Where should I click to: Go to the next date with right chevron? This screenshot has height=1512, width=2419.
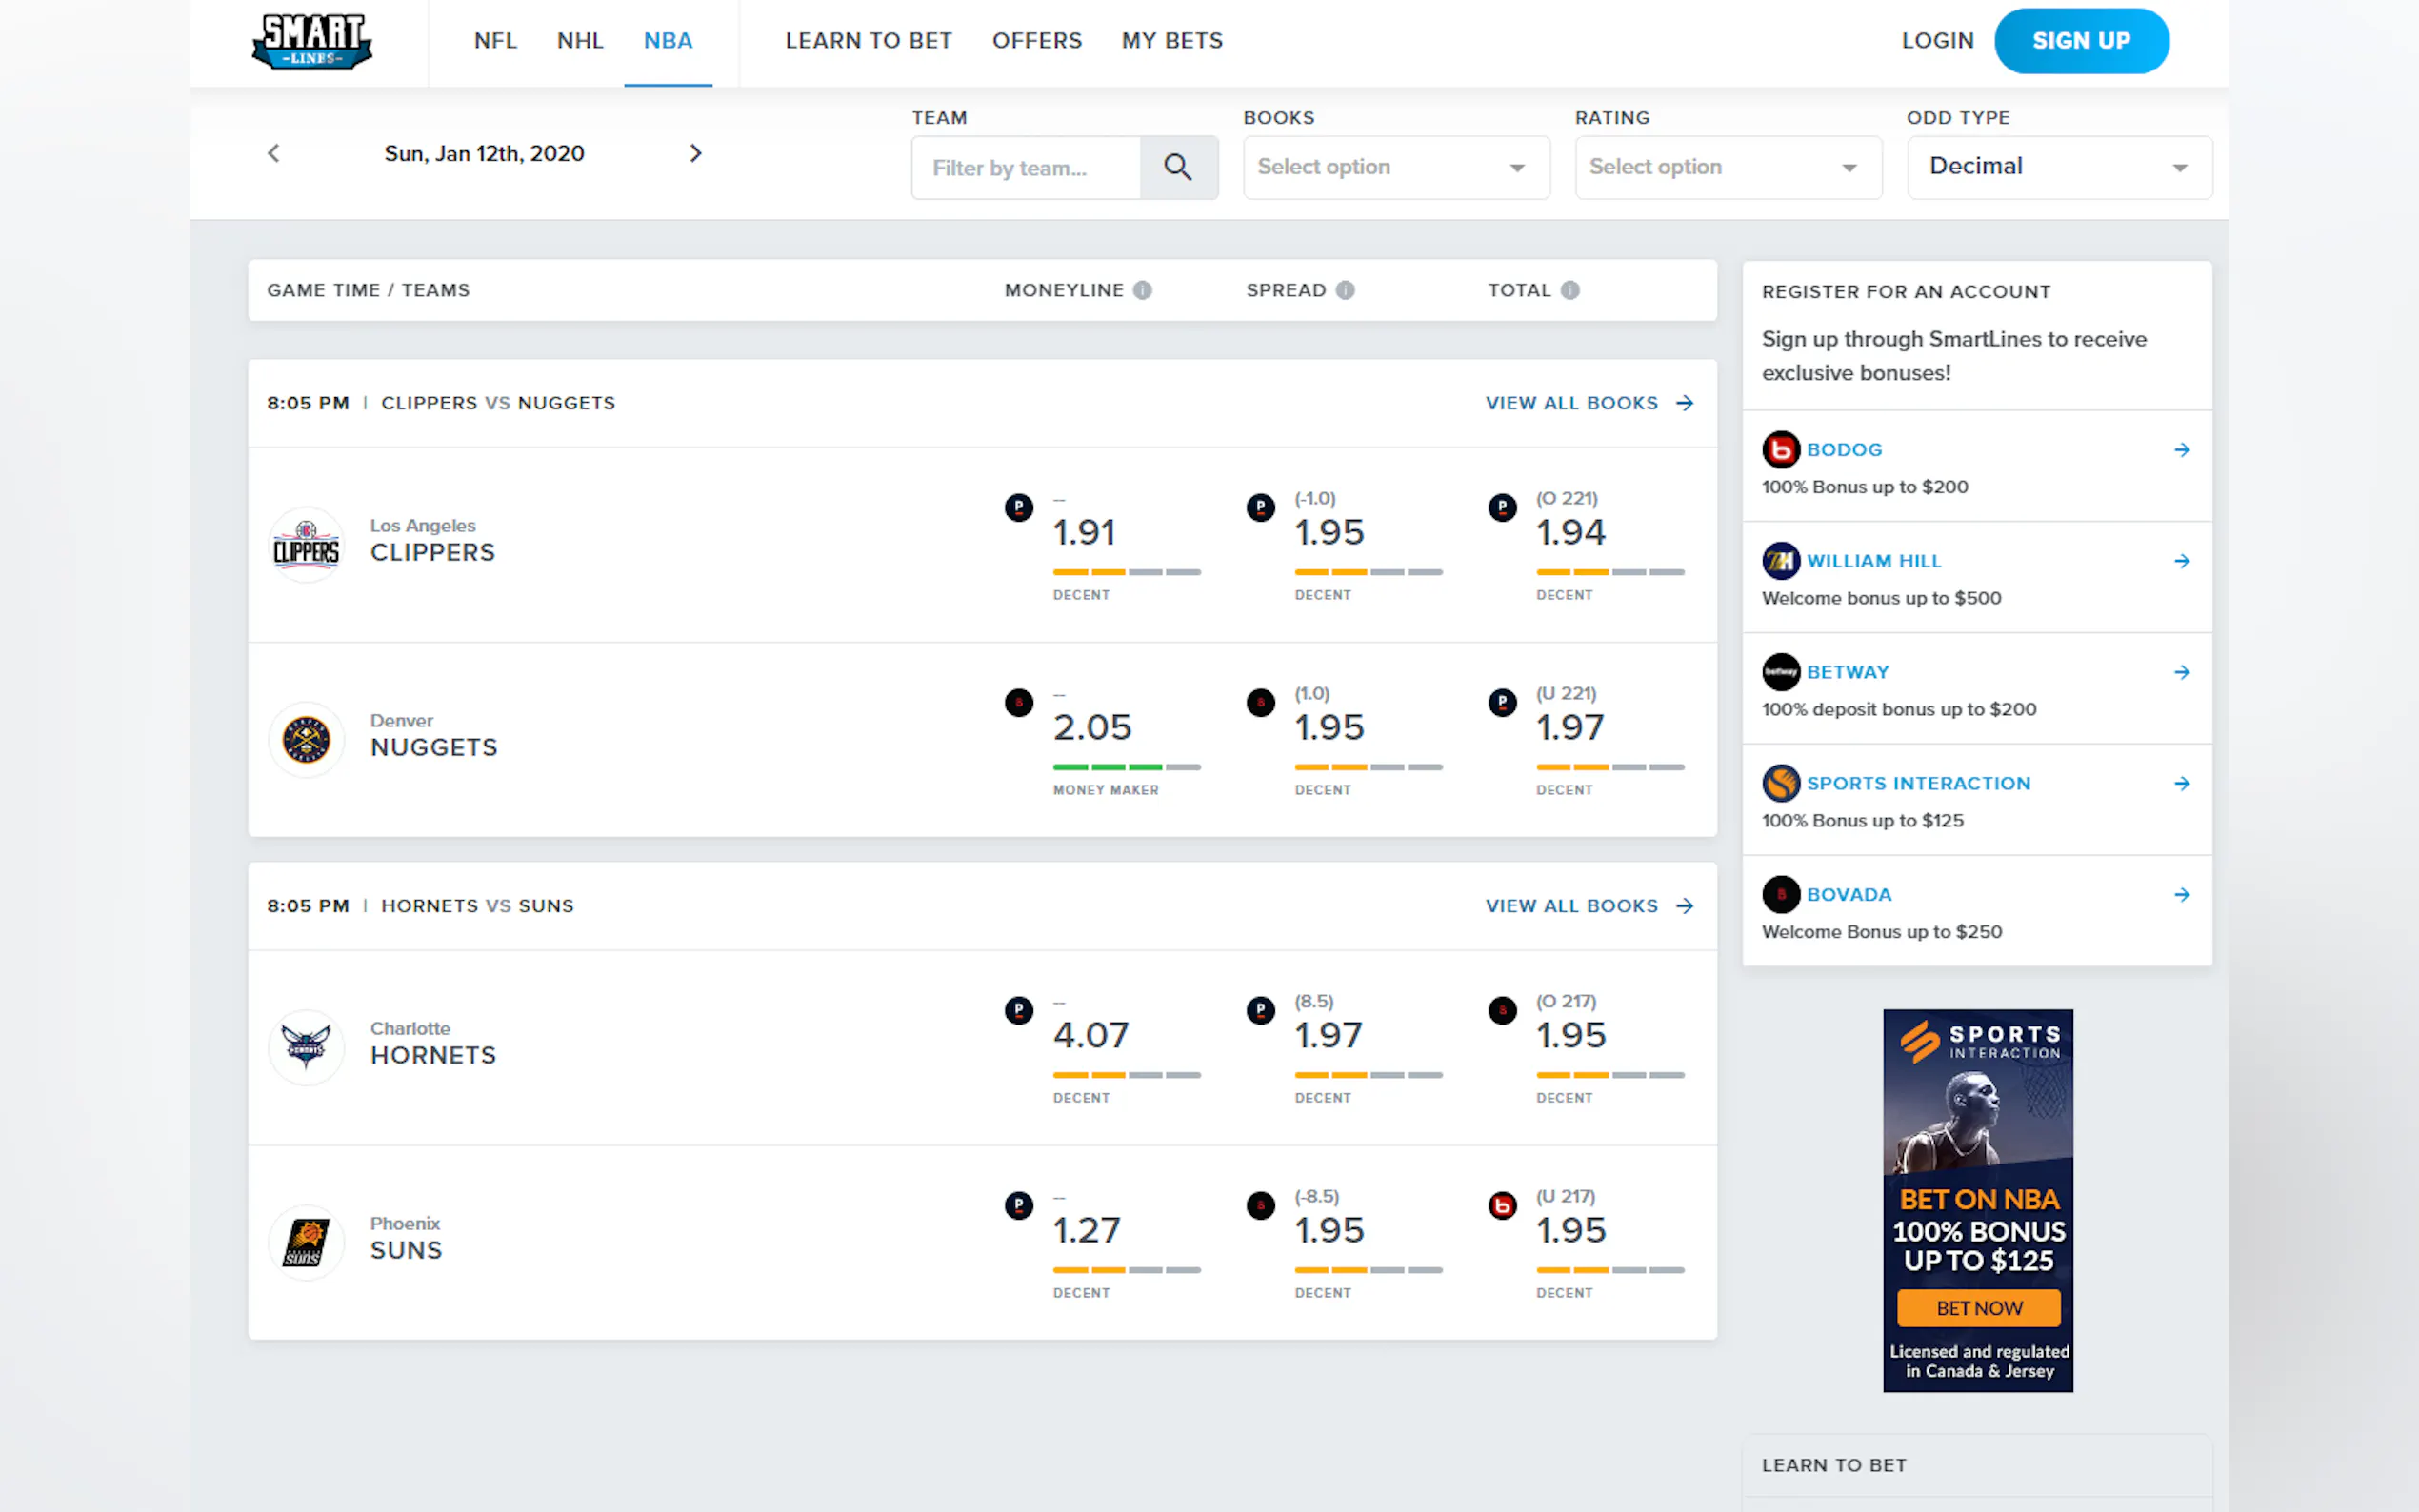point(695,153)
